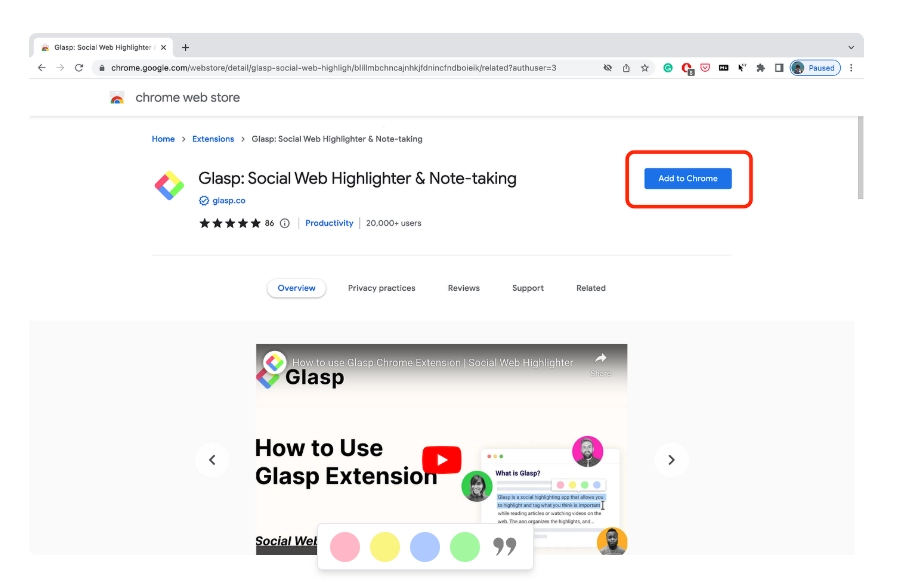Click the Paused profile button

815,68
